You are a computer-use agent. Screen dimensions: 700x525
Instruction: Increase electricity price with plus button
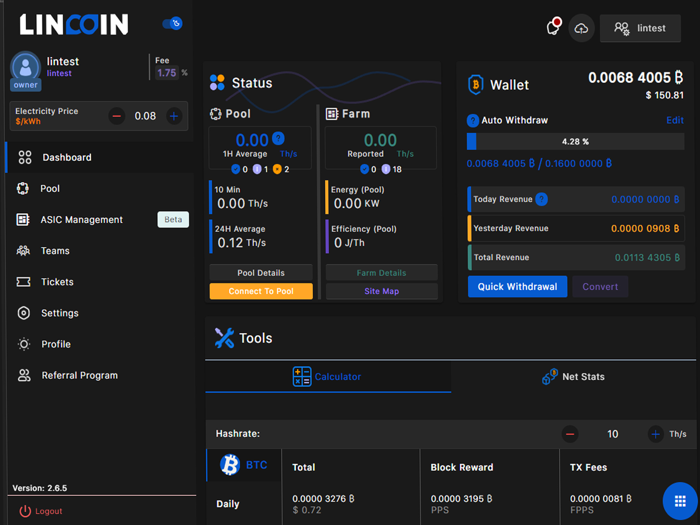[174, 116]
